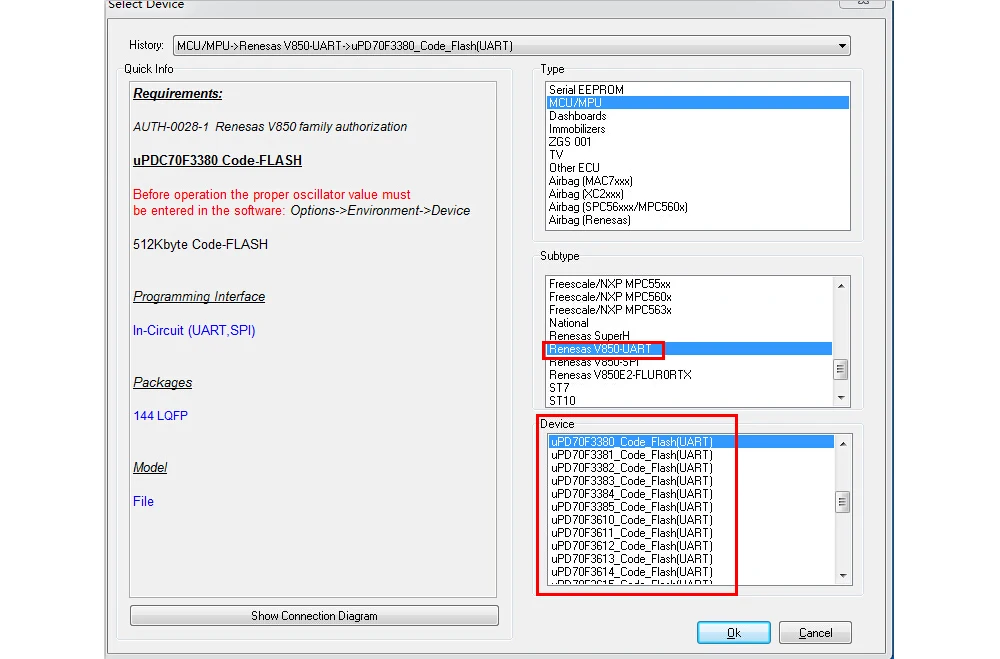Select Renesas V850E2-FLUR0RTX subtype

click(689, 375)
